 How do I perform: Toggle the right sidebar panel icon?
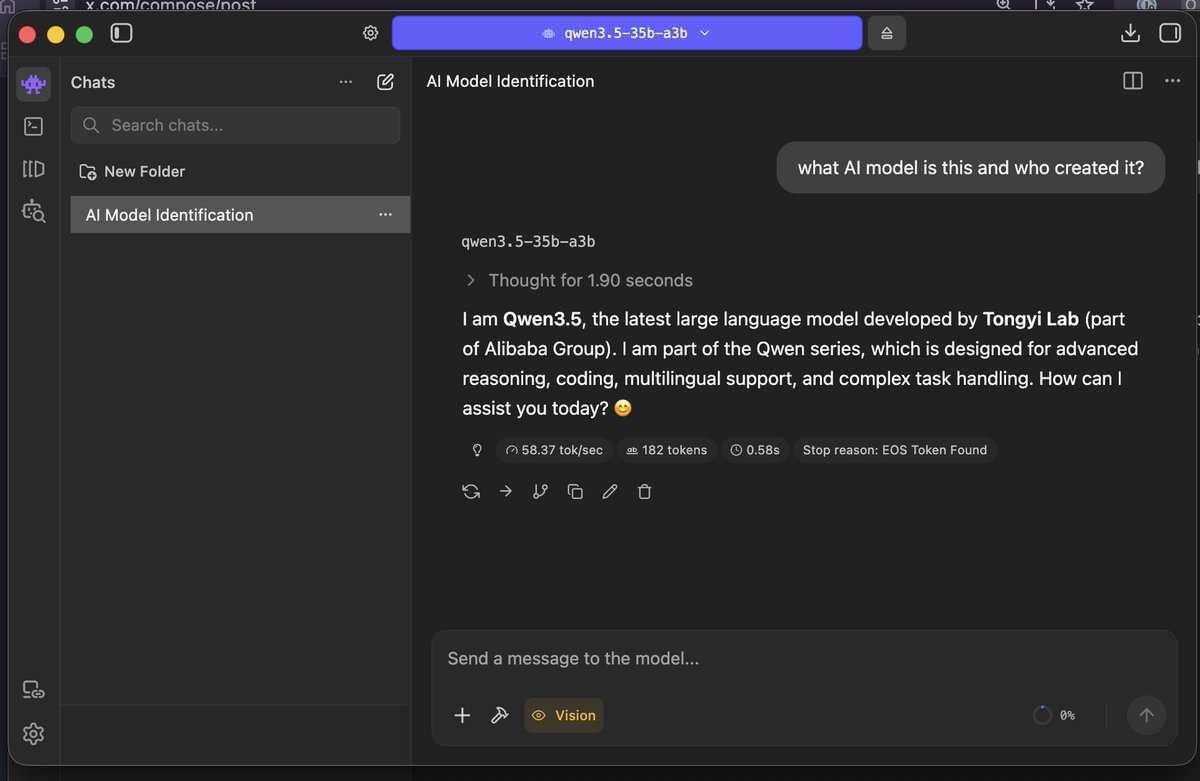(1169, 33)
